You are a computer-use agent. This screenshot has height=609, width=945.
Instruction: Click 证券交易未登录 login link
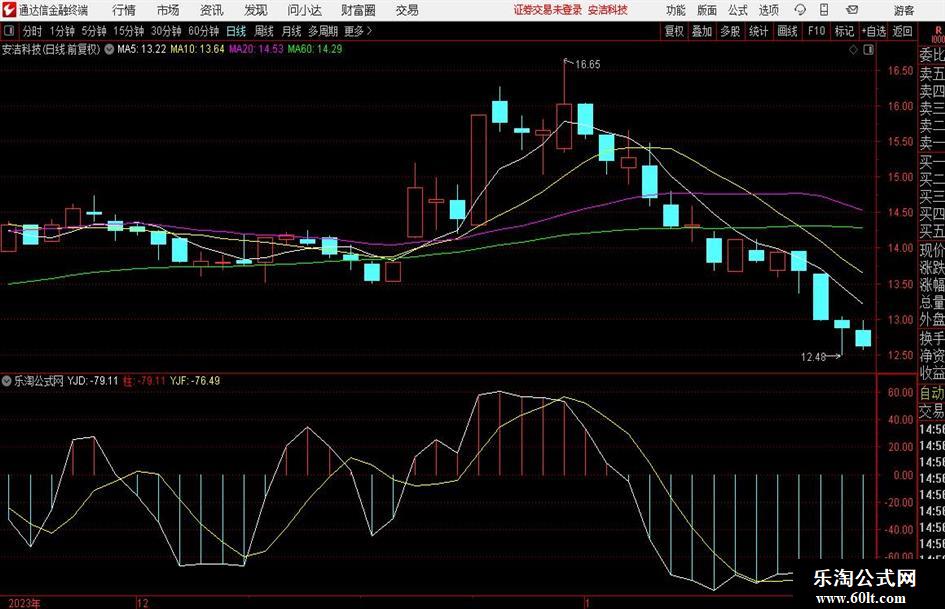(548, 10)
